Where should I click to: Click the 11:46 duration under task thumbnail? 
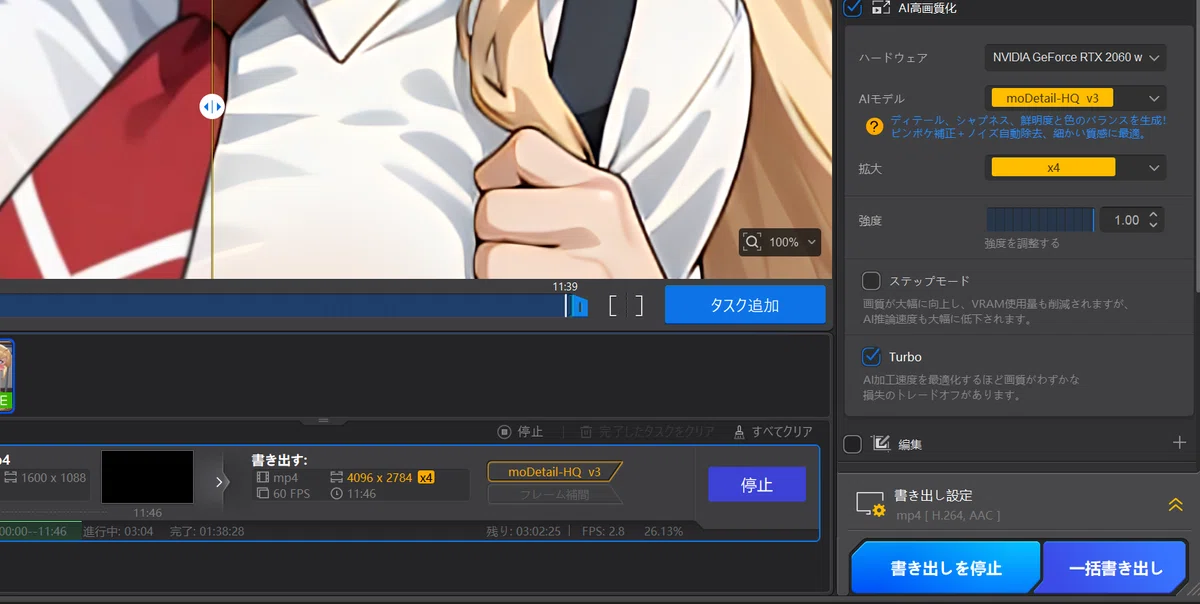pos(147,513)
